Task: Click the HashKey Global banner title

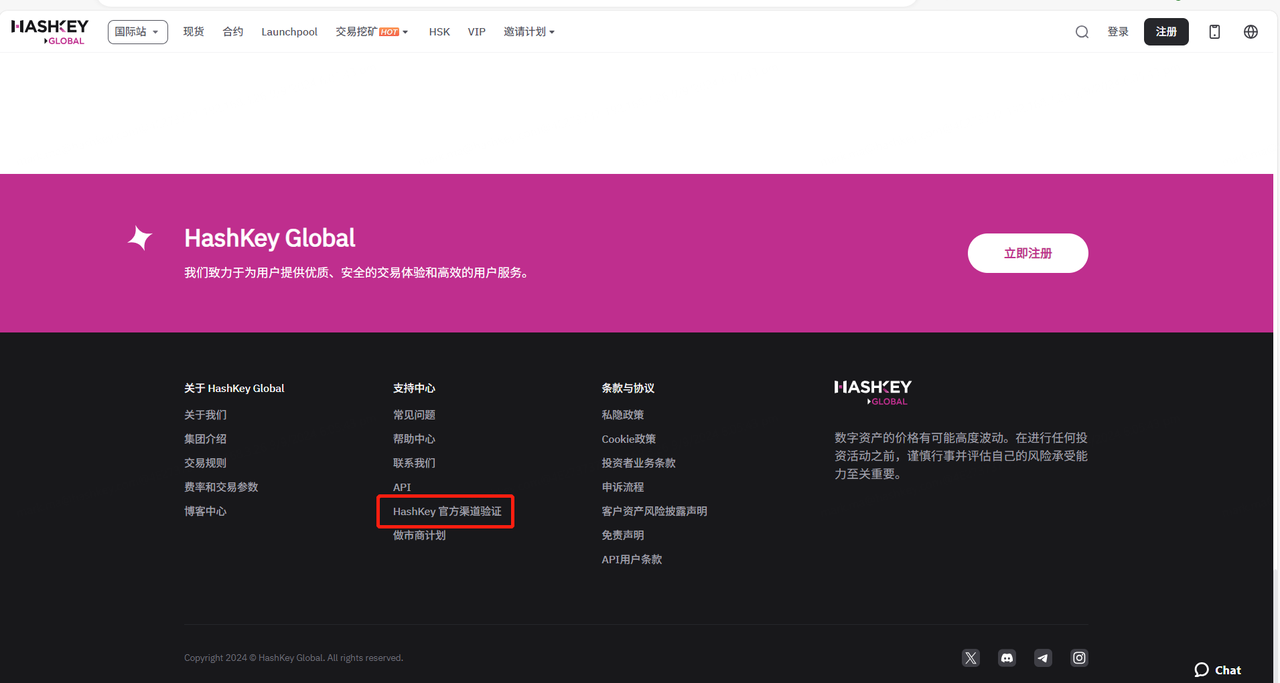Action: coord(270,238)
